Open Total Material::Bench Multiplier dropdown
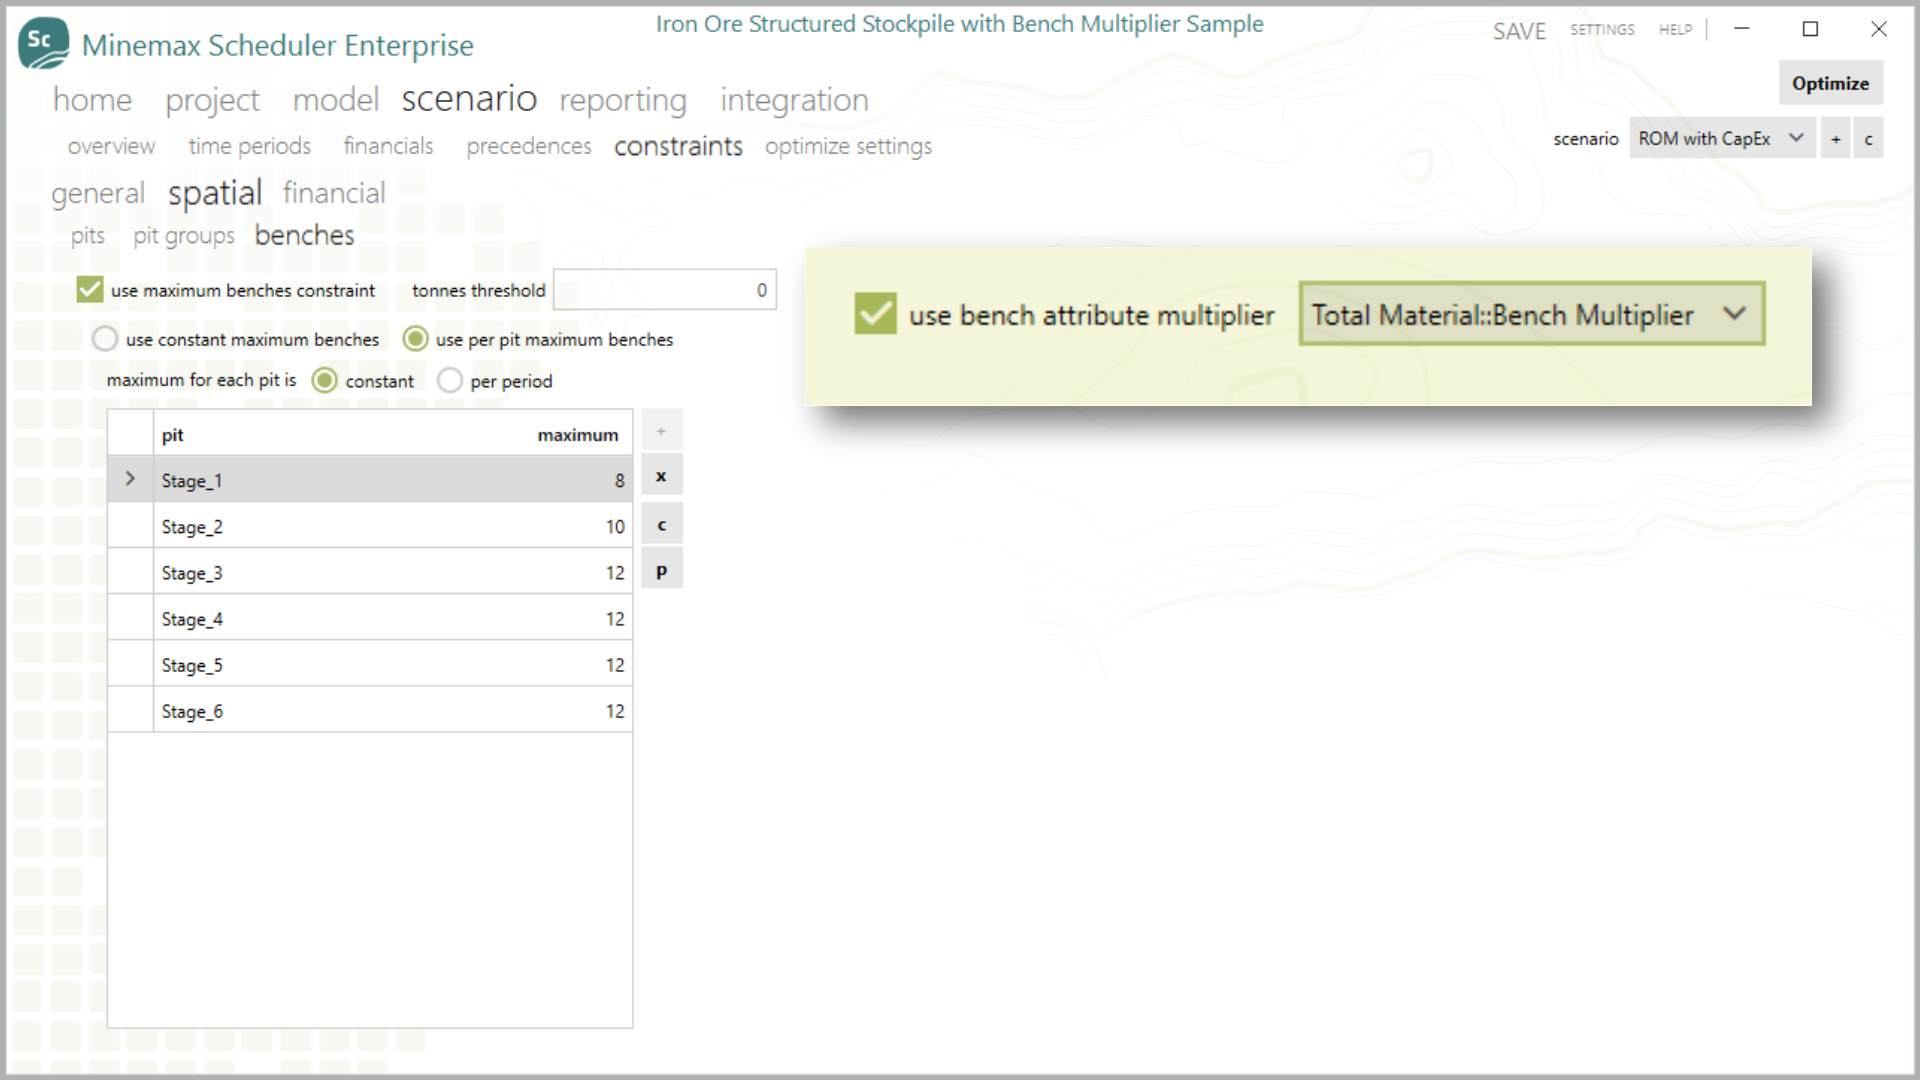Image resolution: width=1920 pixels, height=1080 pixels. (x=1532, y=314)
